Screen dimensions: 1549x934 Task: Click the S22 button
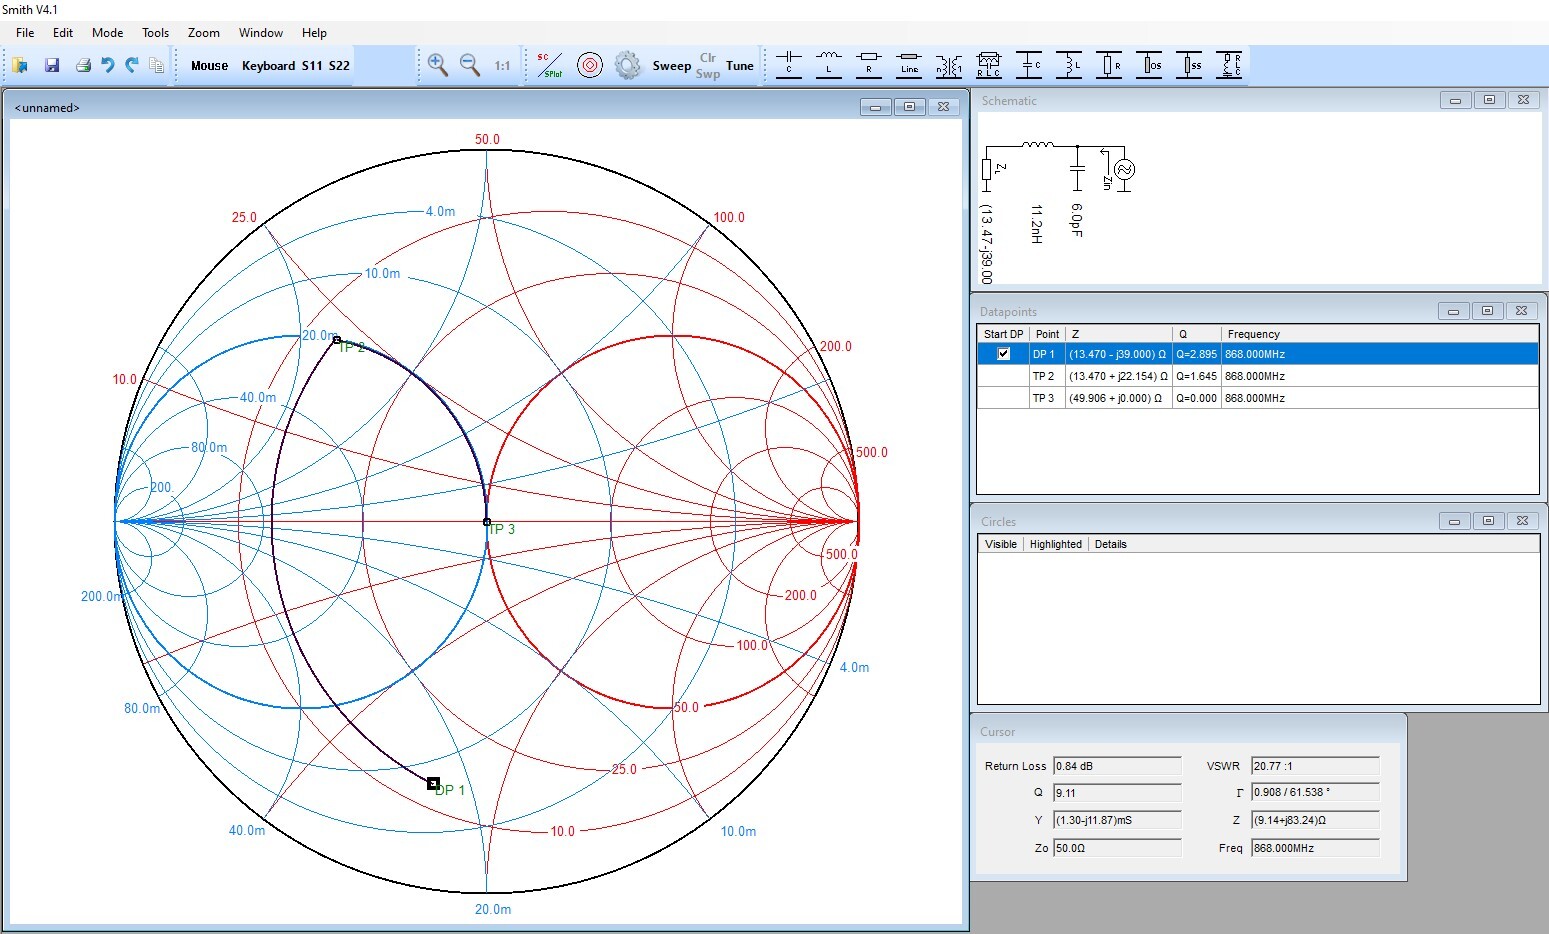(339, 66)
